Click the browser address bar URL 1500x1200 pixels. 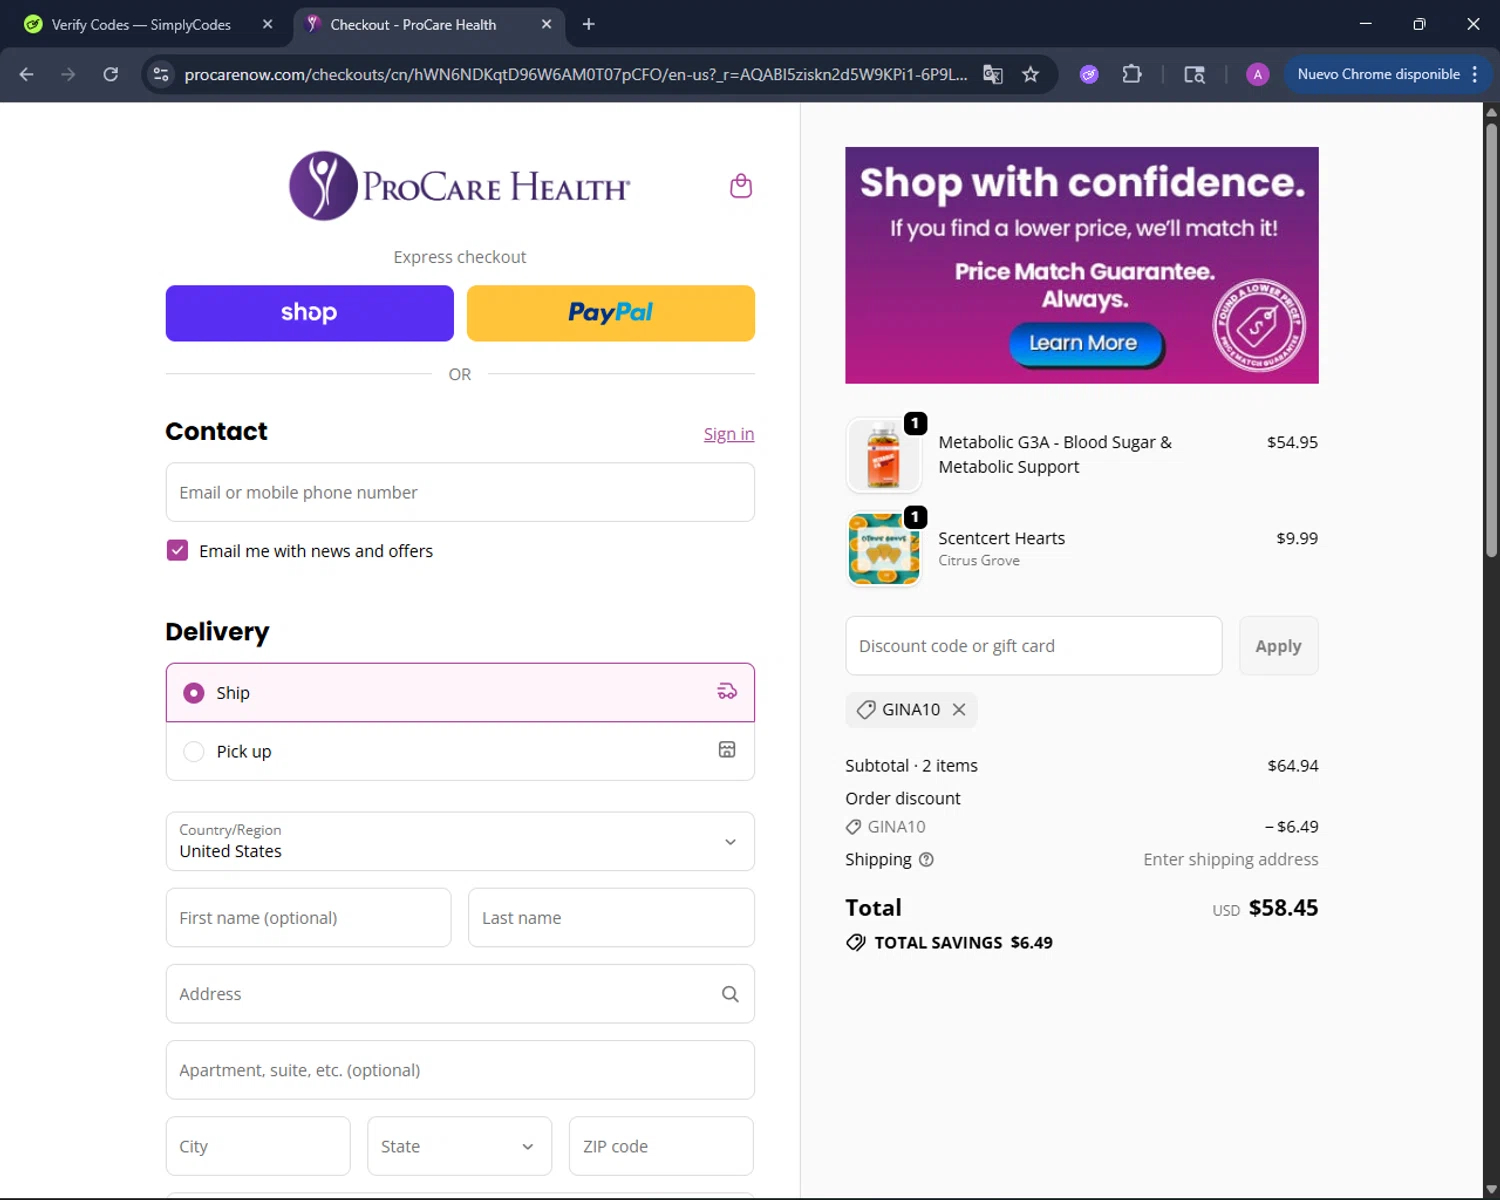click(x=576, y=74)
